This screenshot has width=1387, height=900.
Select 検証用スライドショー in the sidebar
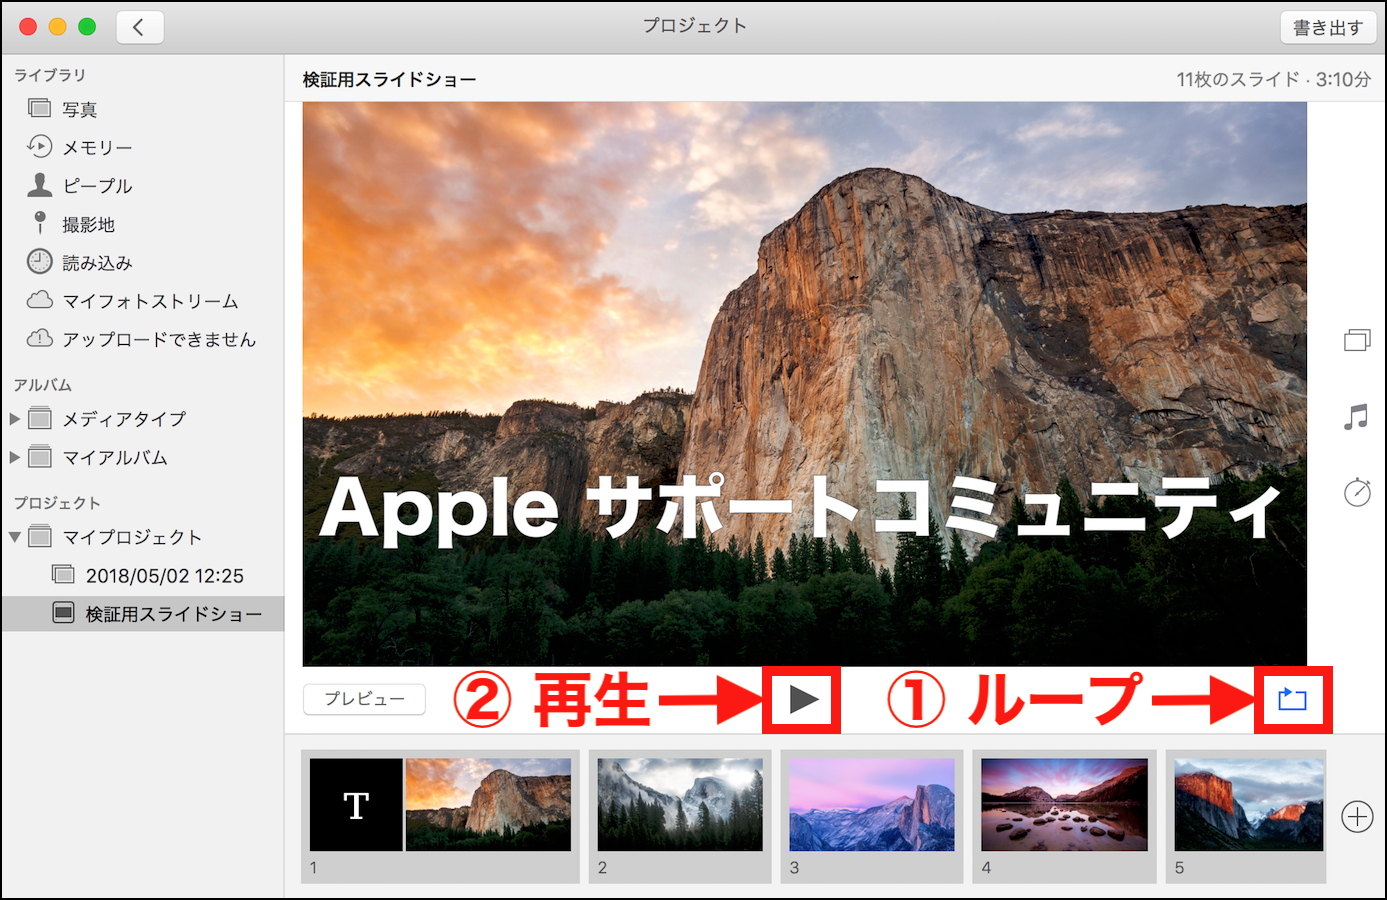(x=143, y=613)
